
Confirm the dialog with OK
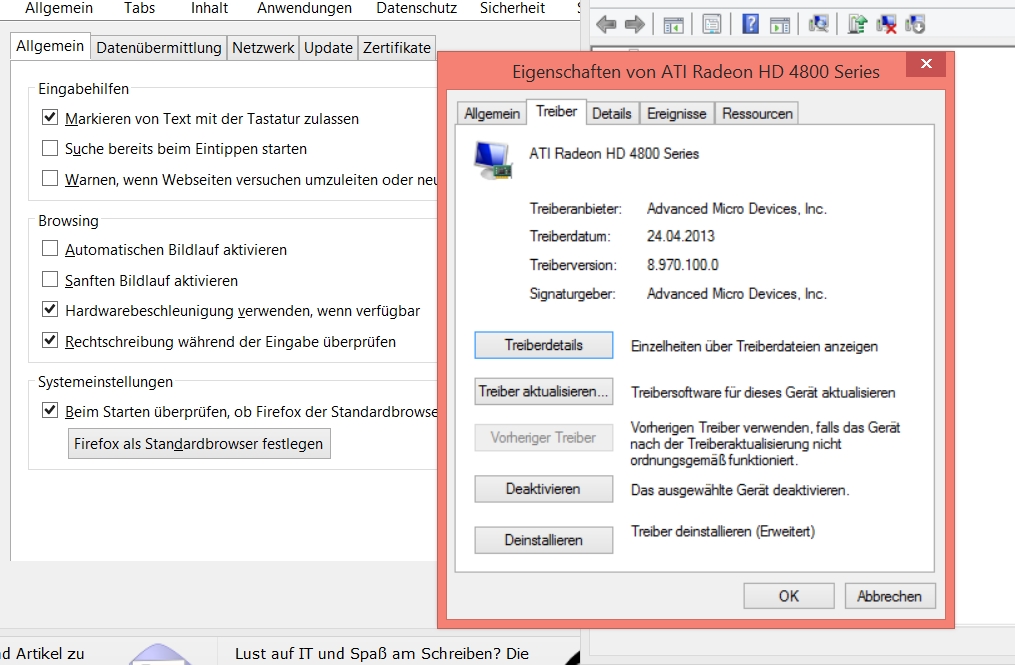coord(788,596)
